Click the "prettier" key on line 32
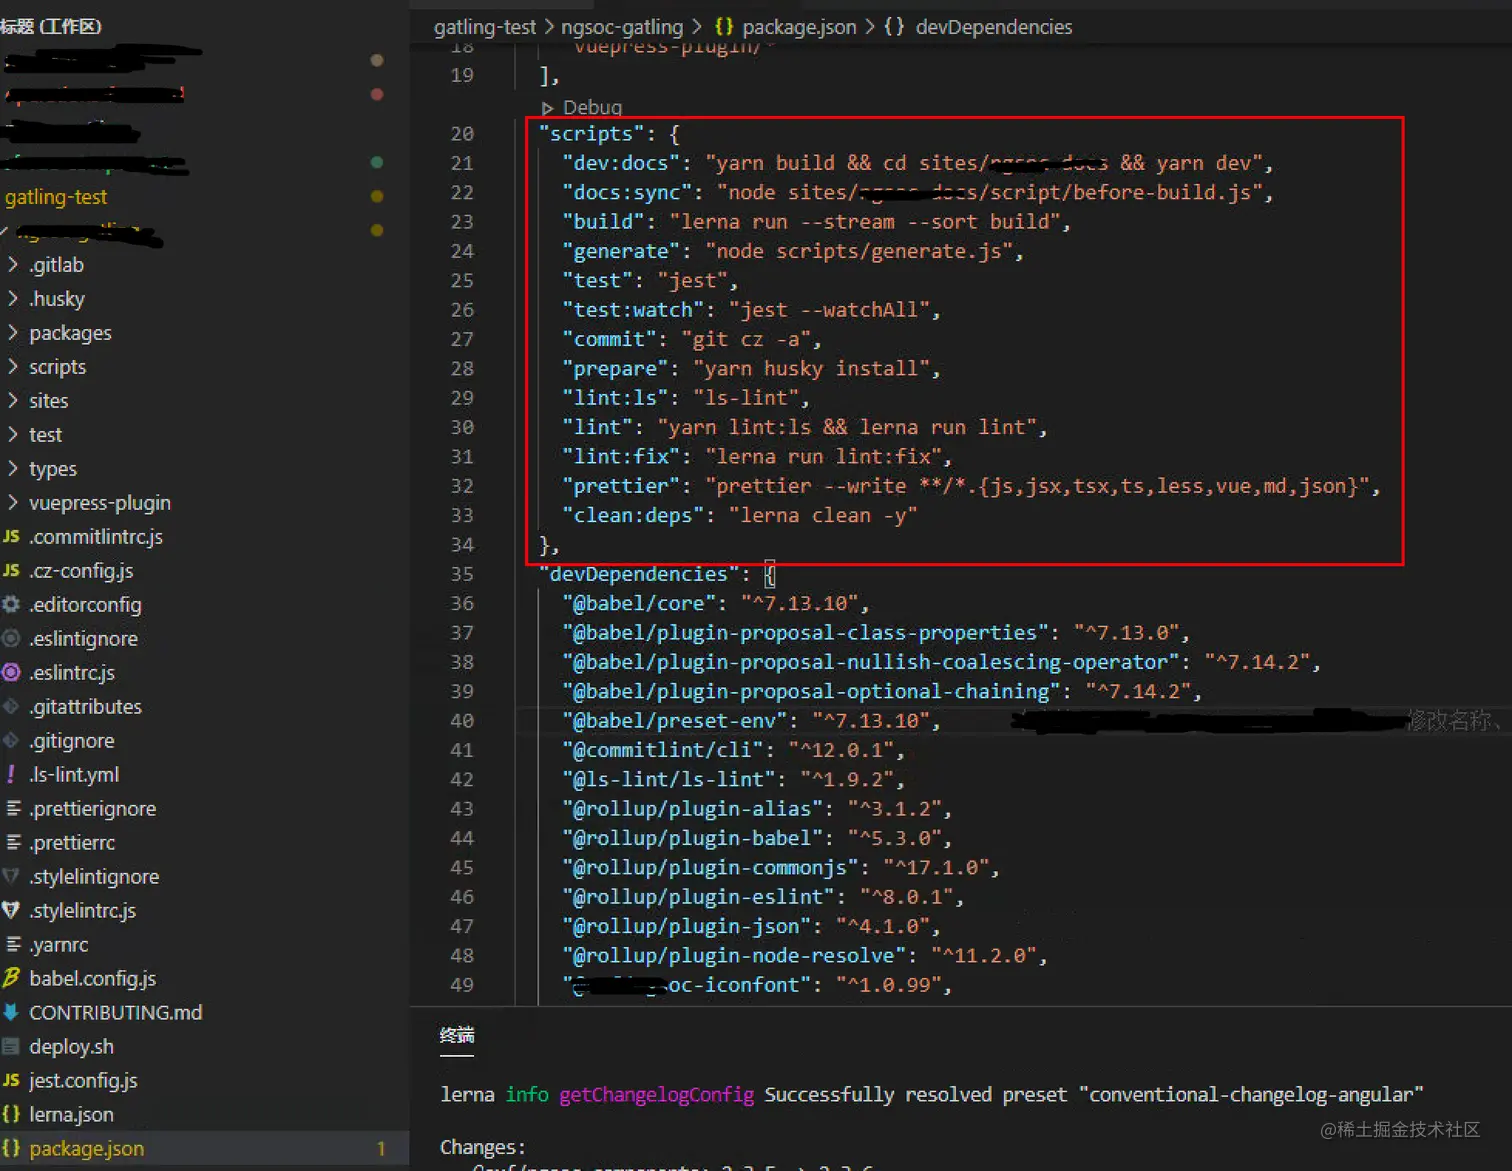Viewport: 1512px width, 1171px height. (621, 486)
